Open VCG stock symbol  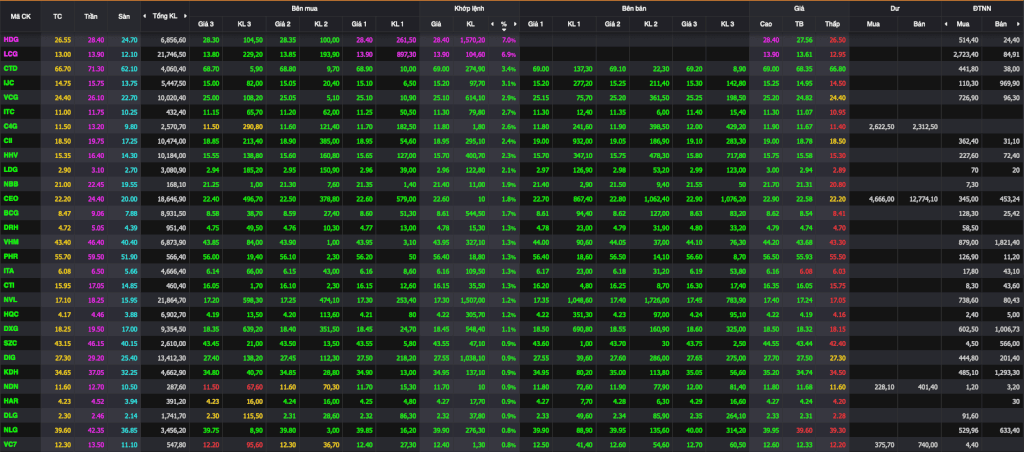(x=11, y=97)
